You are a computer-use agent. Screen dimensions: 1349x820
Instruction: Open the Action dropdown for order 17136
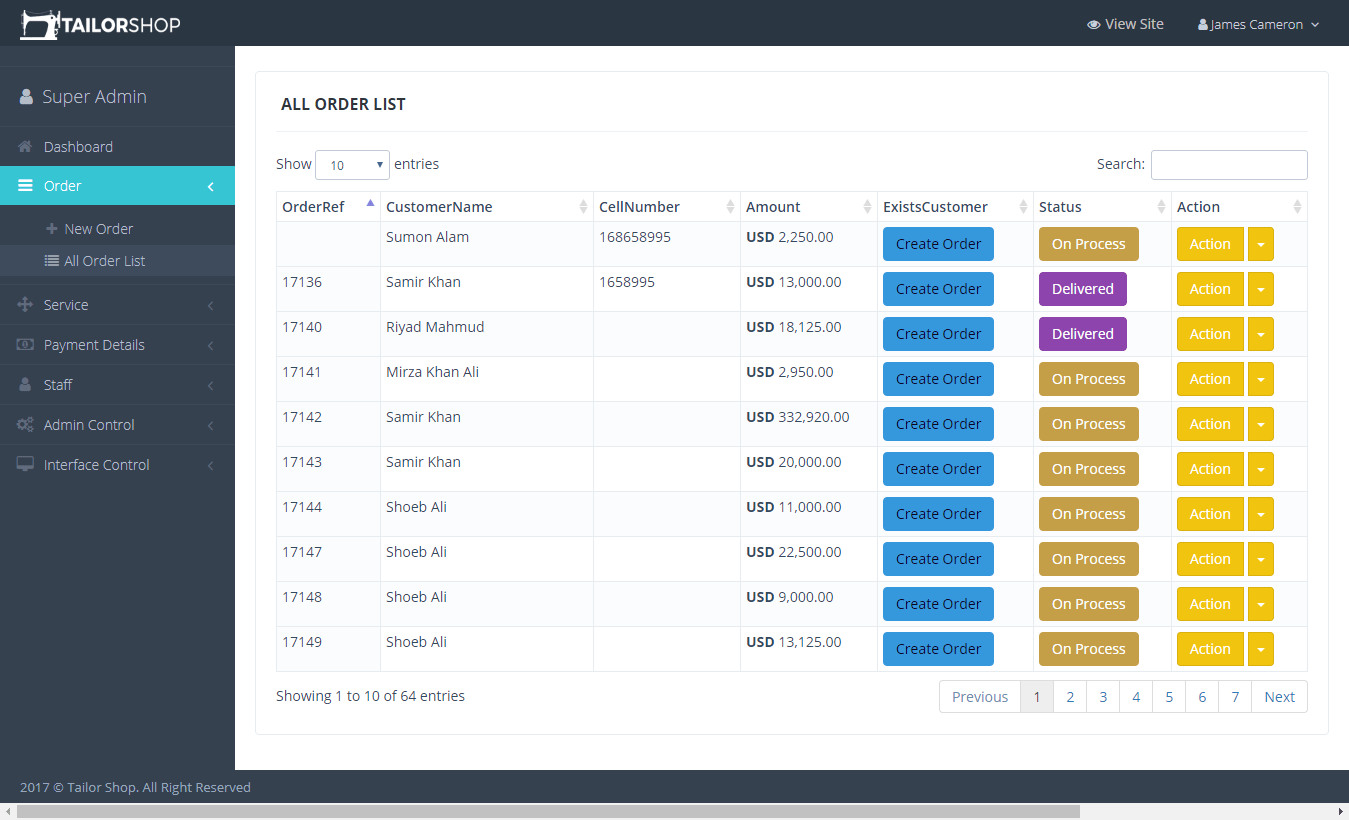[x=1260, y=288]
